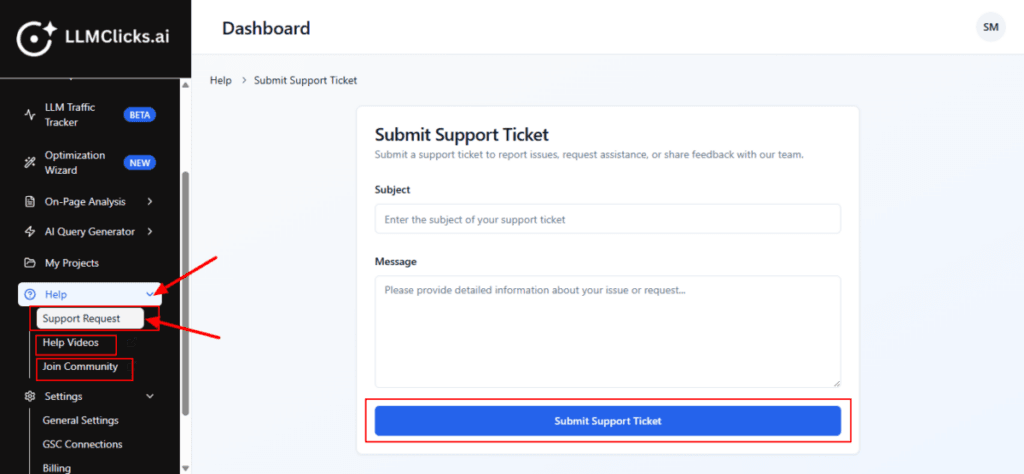Go to Help via the breadcrumb

point(221,80)
